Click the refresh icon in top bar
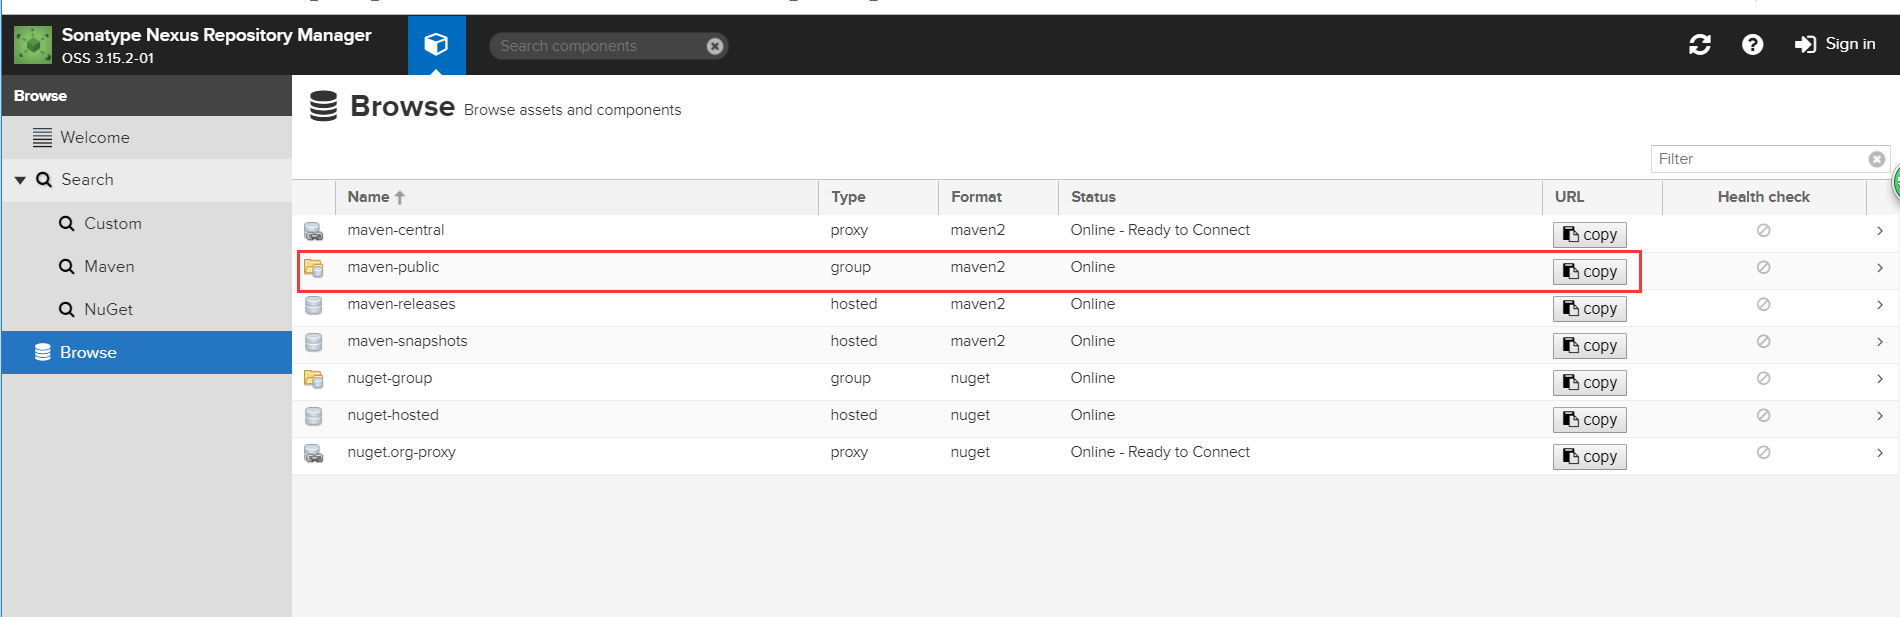The height and width of the screenshot is (617, 1900). coord(1700,44)
